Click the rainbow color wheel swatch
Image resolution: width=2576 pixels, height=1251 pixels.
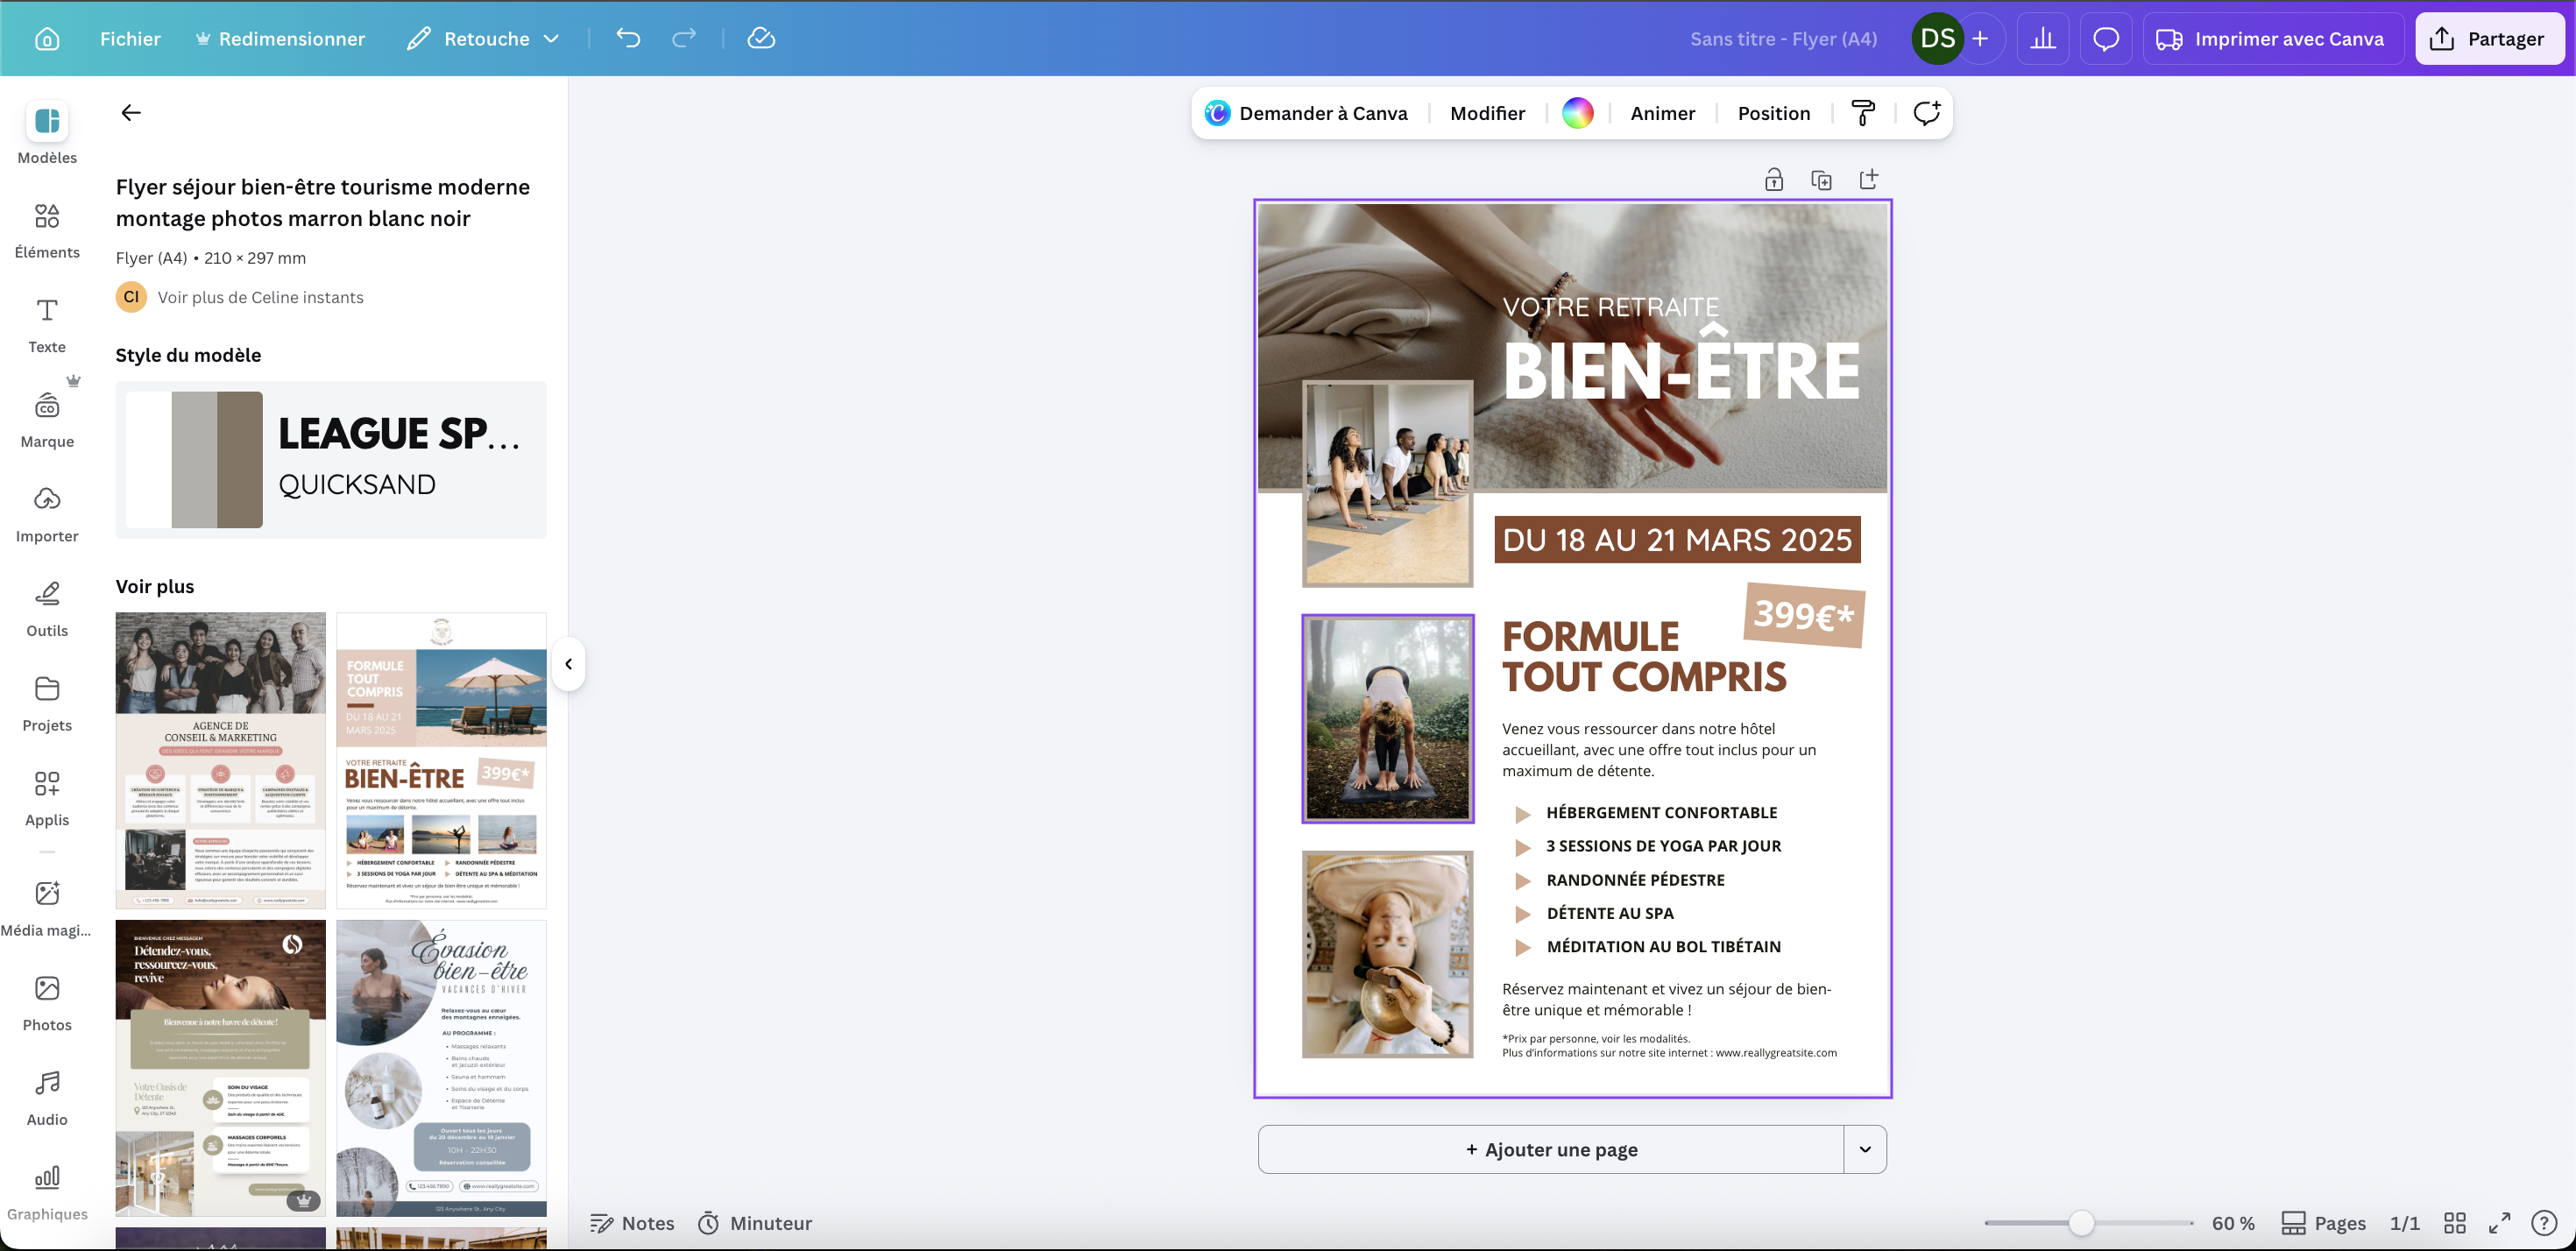1577,113
